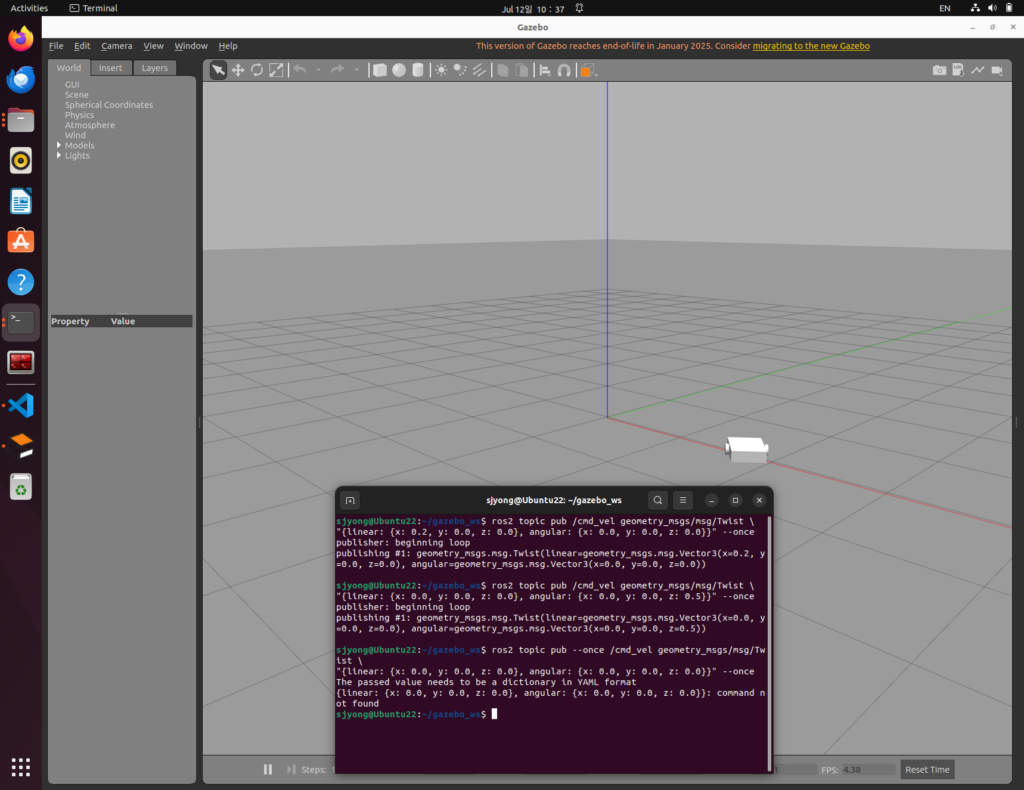Step the simulation forward once
1024x790 pixels.
(291, 769)
